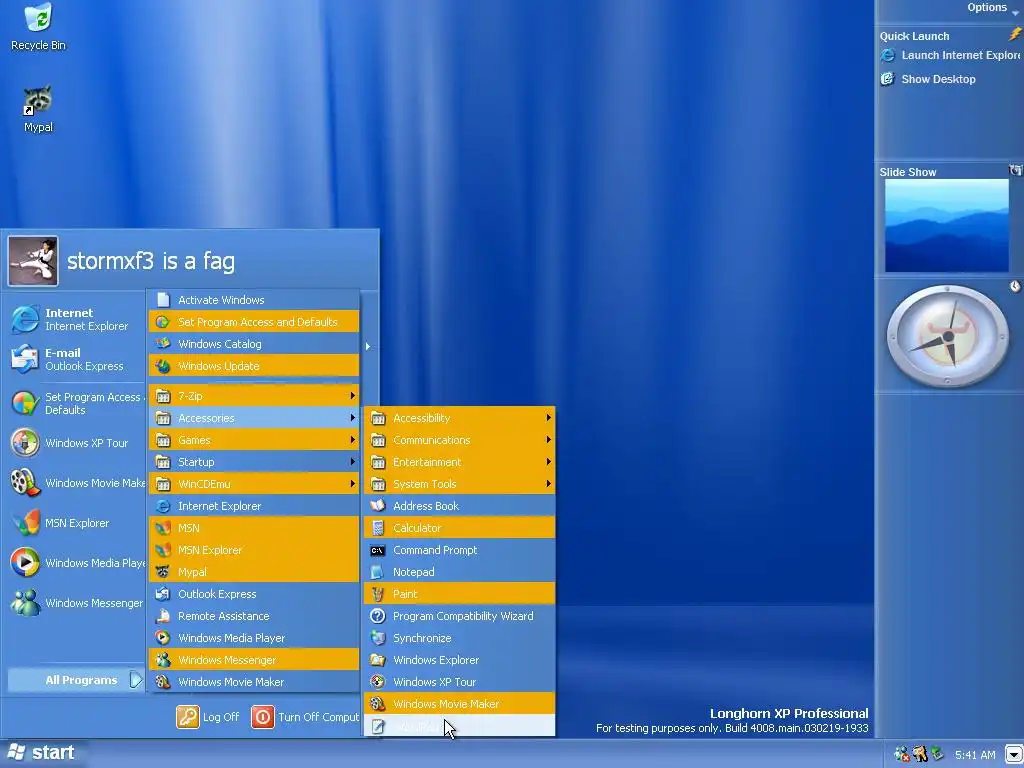This screenshot has height=768, width=1024.
Task: Open the Recycle Bin desktop icon
Action: click(x=38, y=27)
